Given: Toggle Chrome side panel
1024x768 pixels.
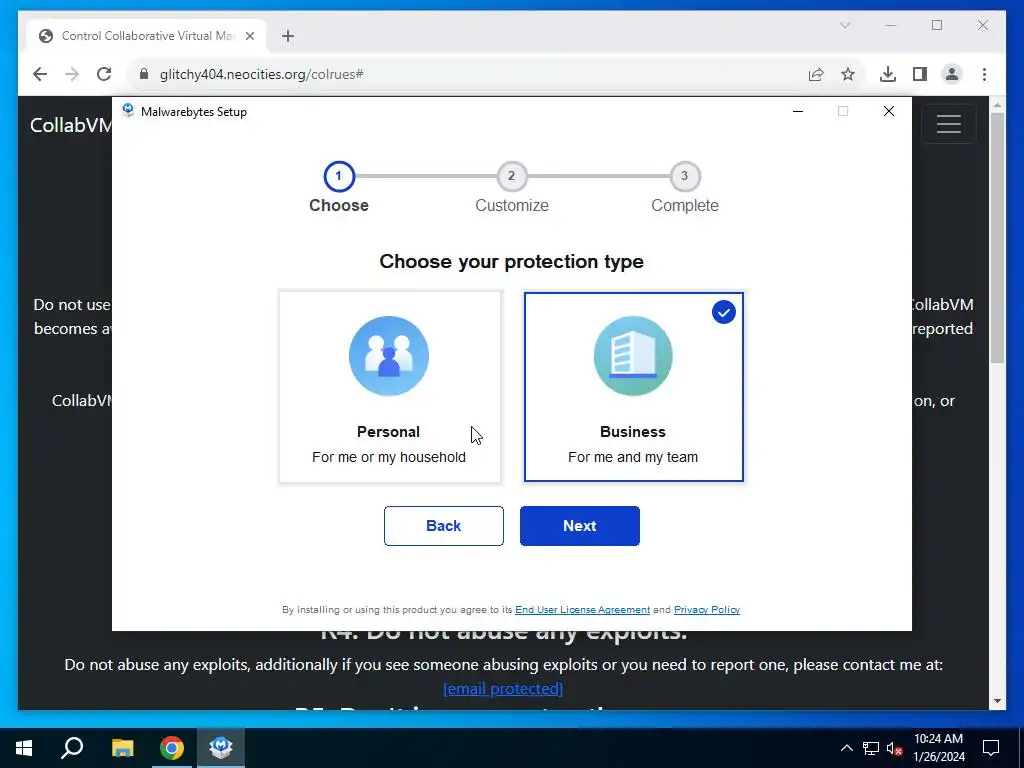Looking at the screenshot, I should 920,74.
